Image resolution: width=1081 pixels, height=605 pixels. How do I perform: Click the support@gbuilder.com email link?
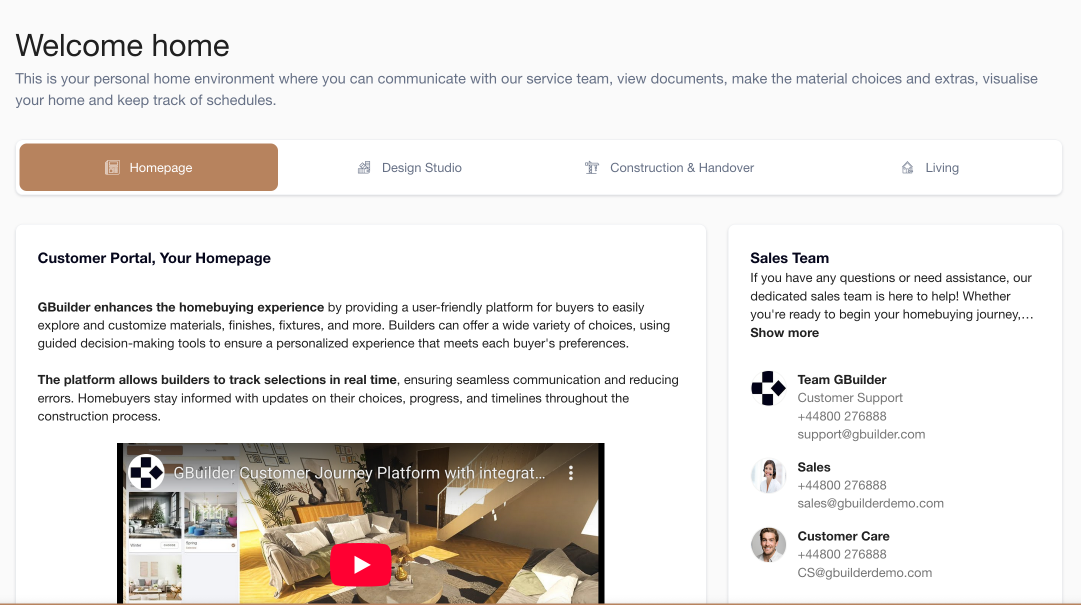[x=861, y=435]
